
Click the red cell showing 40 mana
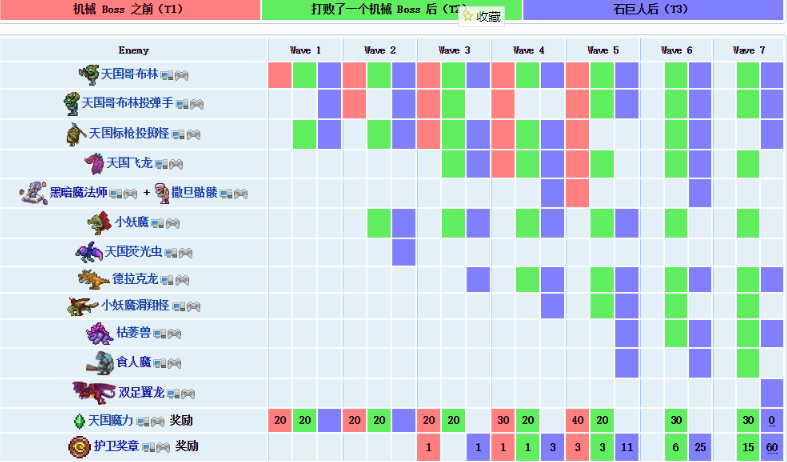pyautogui.click(x=577, y=420)
